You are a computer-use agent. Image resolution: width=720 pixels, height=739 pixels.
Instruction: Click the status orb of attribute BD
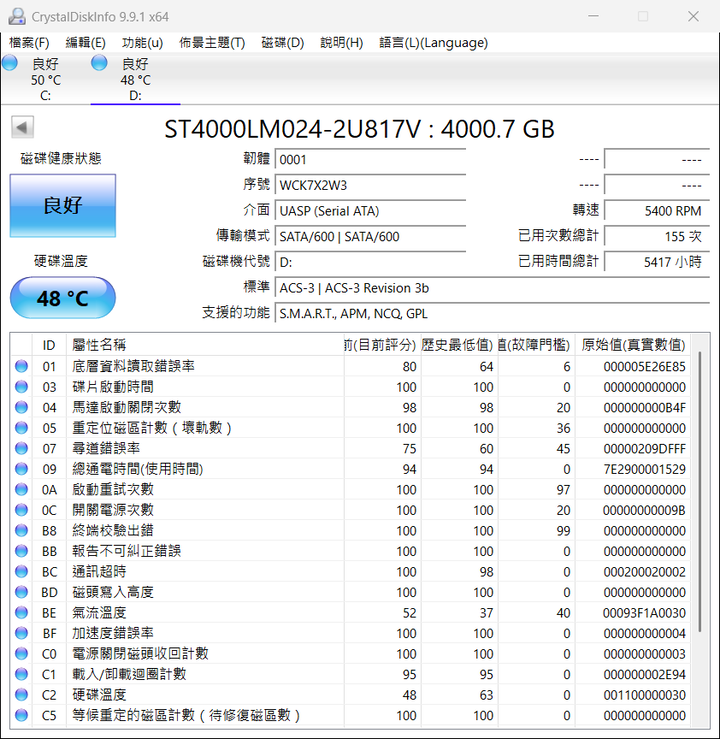pyautogui.click(x=21, y=592)
